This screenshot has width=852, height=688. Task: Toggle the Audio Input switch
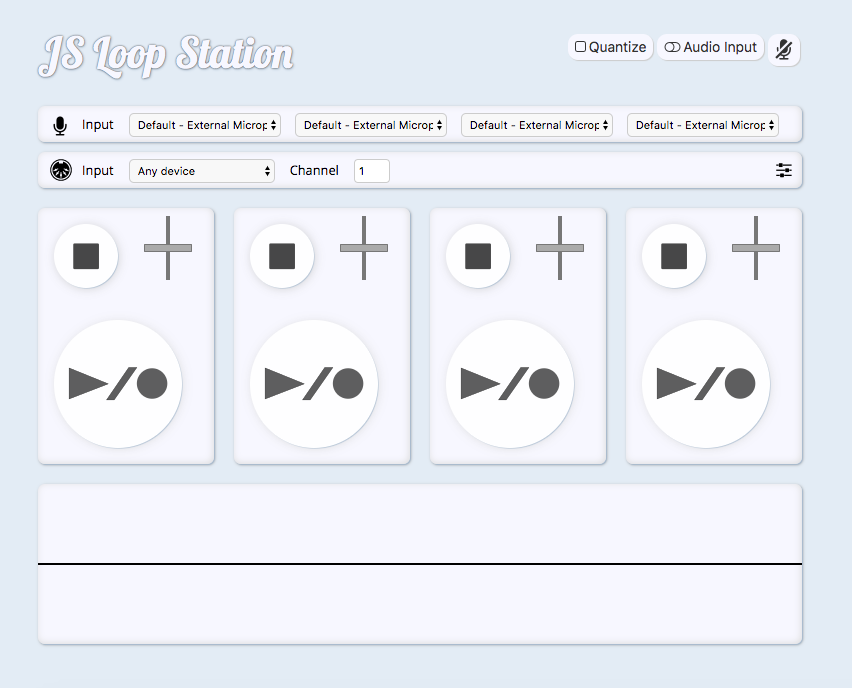coord(672,47)
